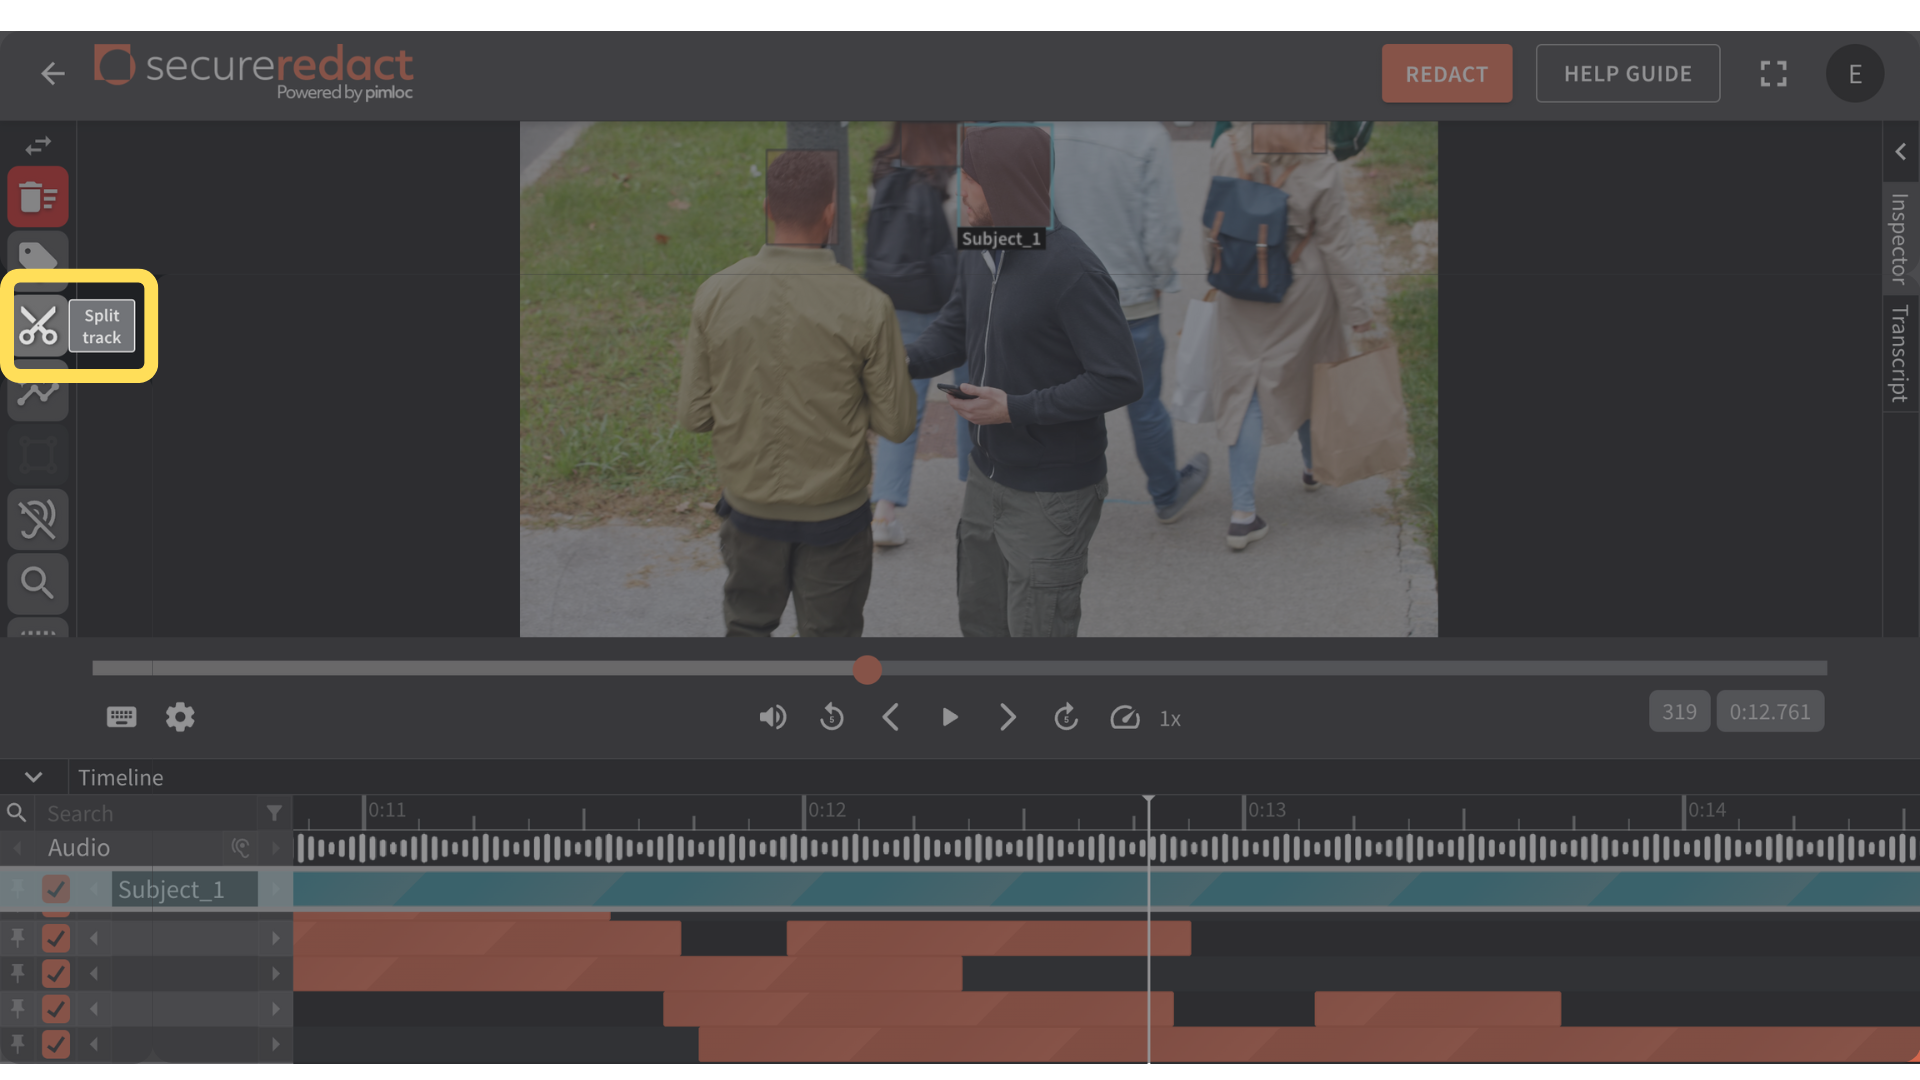Open the Inspector tab
Image resolution: width=1920 pixels, height=1080 pixels.
click(1899, 238)
